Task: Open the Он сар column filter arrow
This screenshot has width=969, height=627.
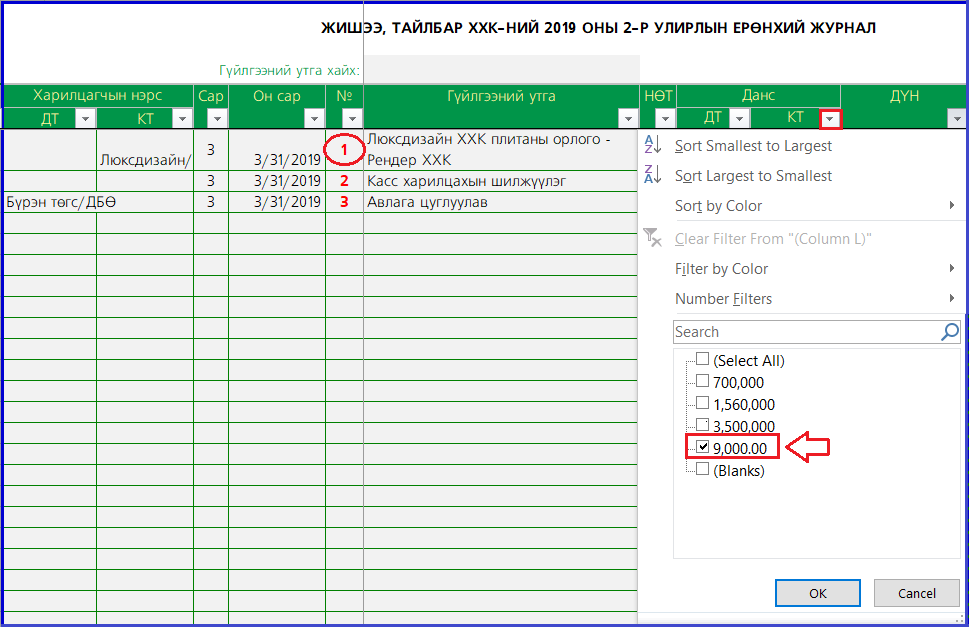Action: point(314,119)
